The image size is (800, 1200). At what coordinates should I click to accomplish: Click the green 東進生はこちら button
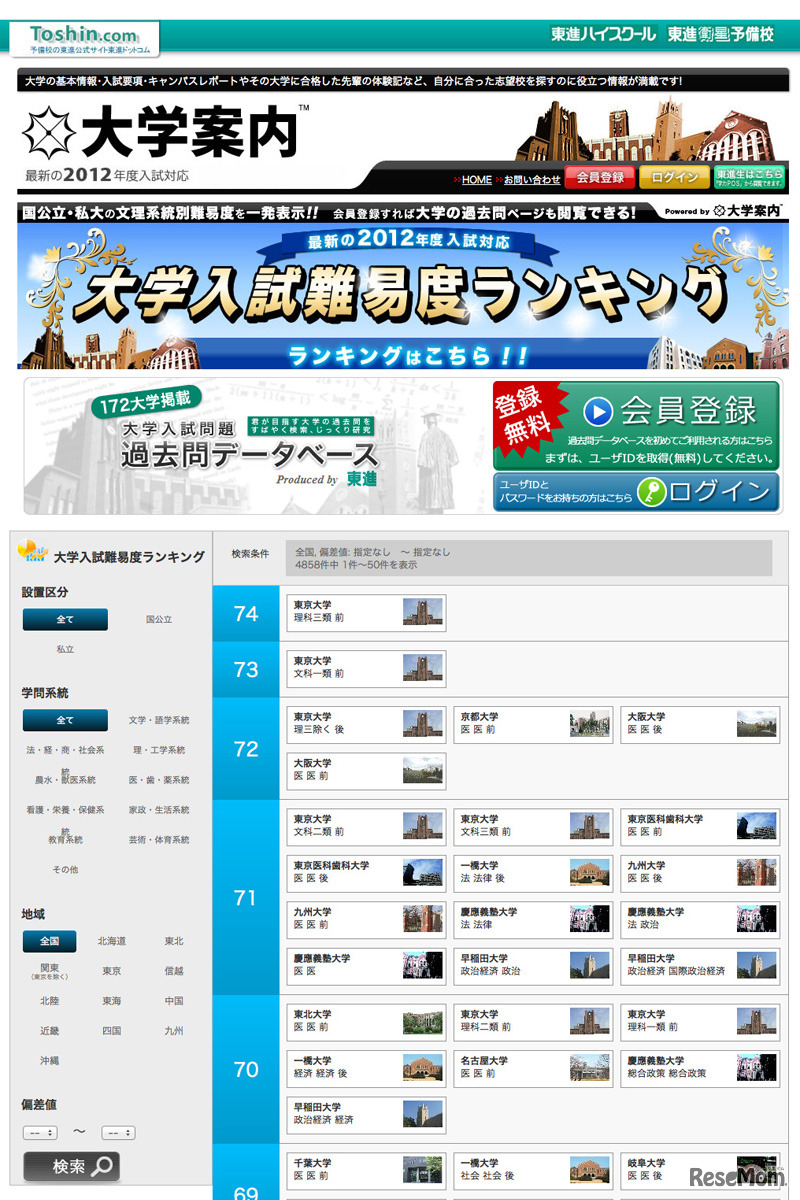[x=749, y=177]
